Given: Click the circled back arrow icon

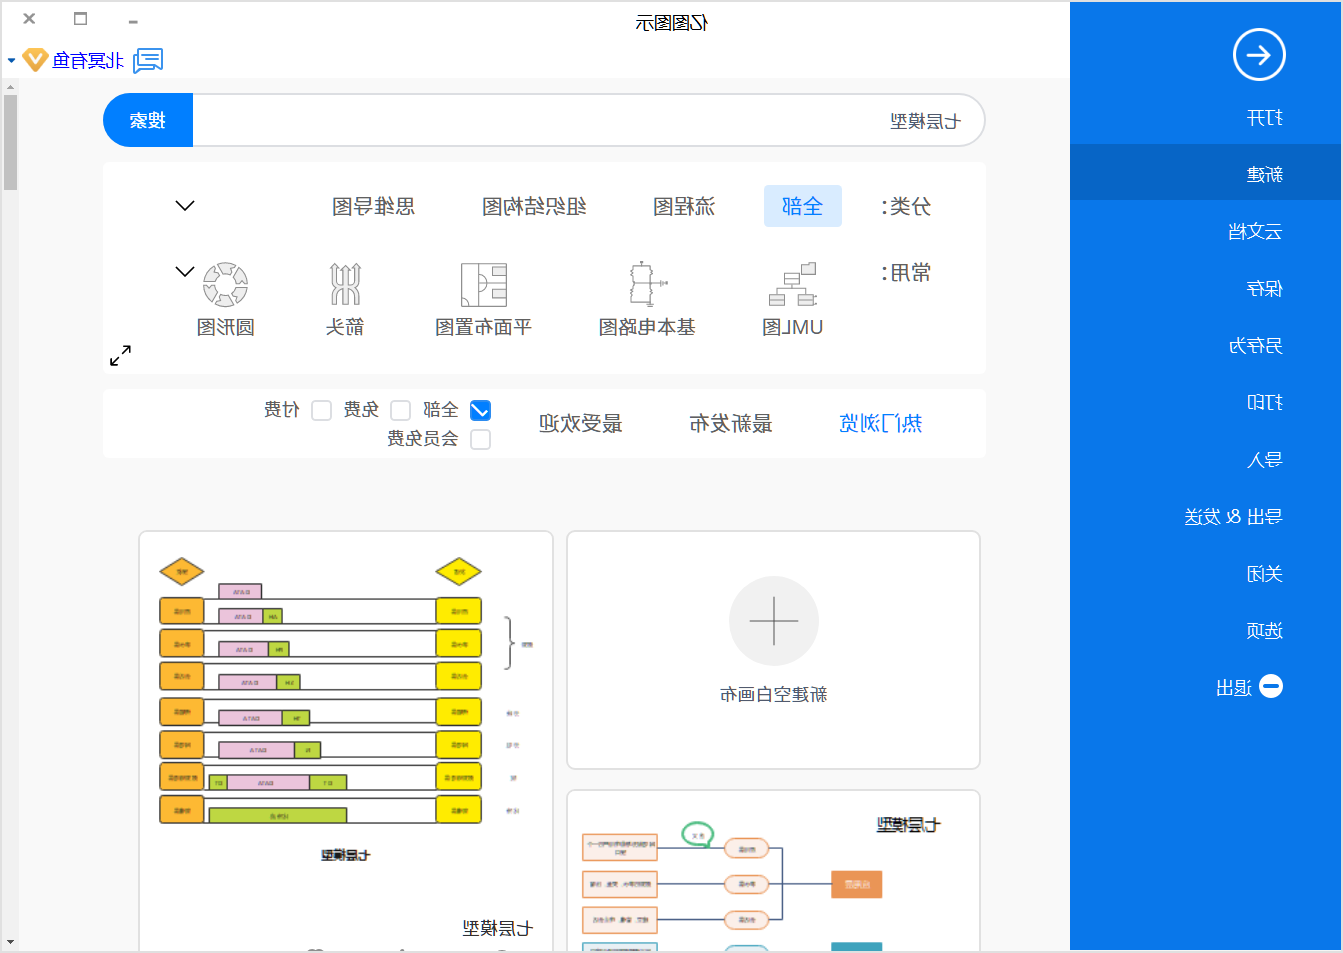Looking at the screenshot, I should tap(1259, 55).
